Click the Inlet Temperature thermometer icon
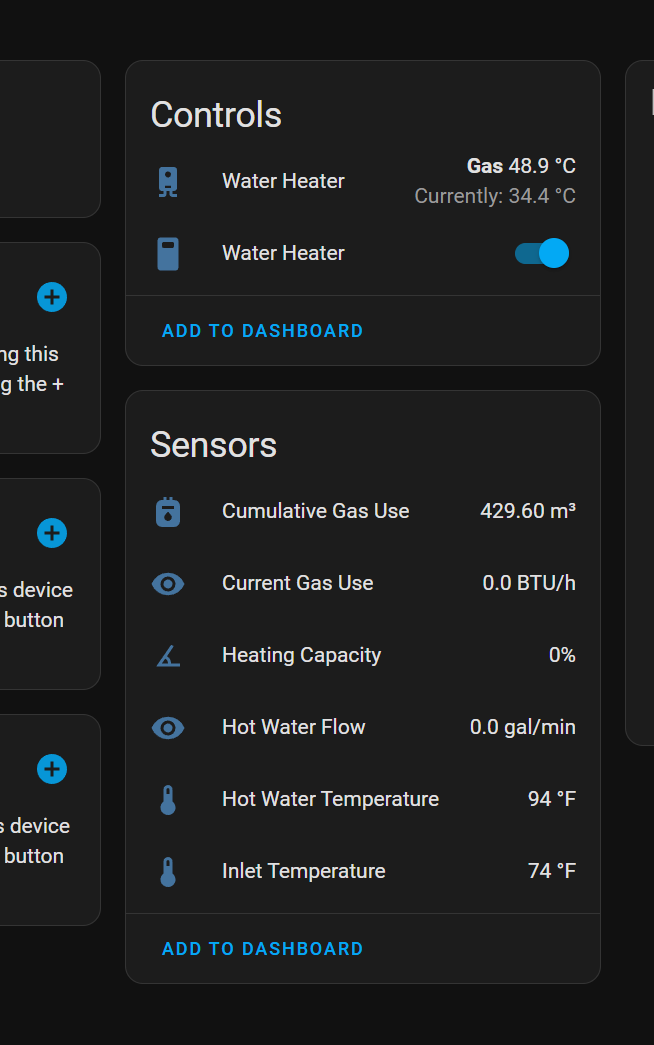The width and height of the screenshot is (654, 1045). [168, 871]
